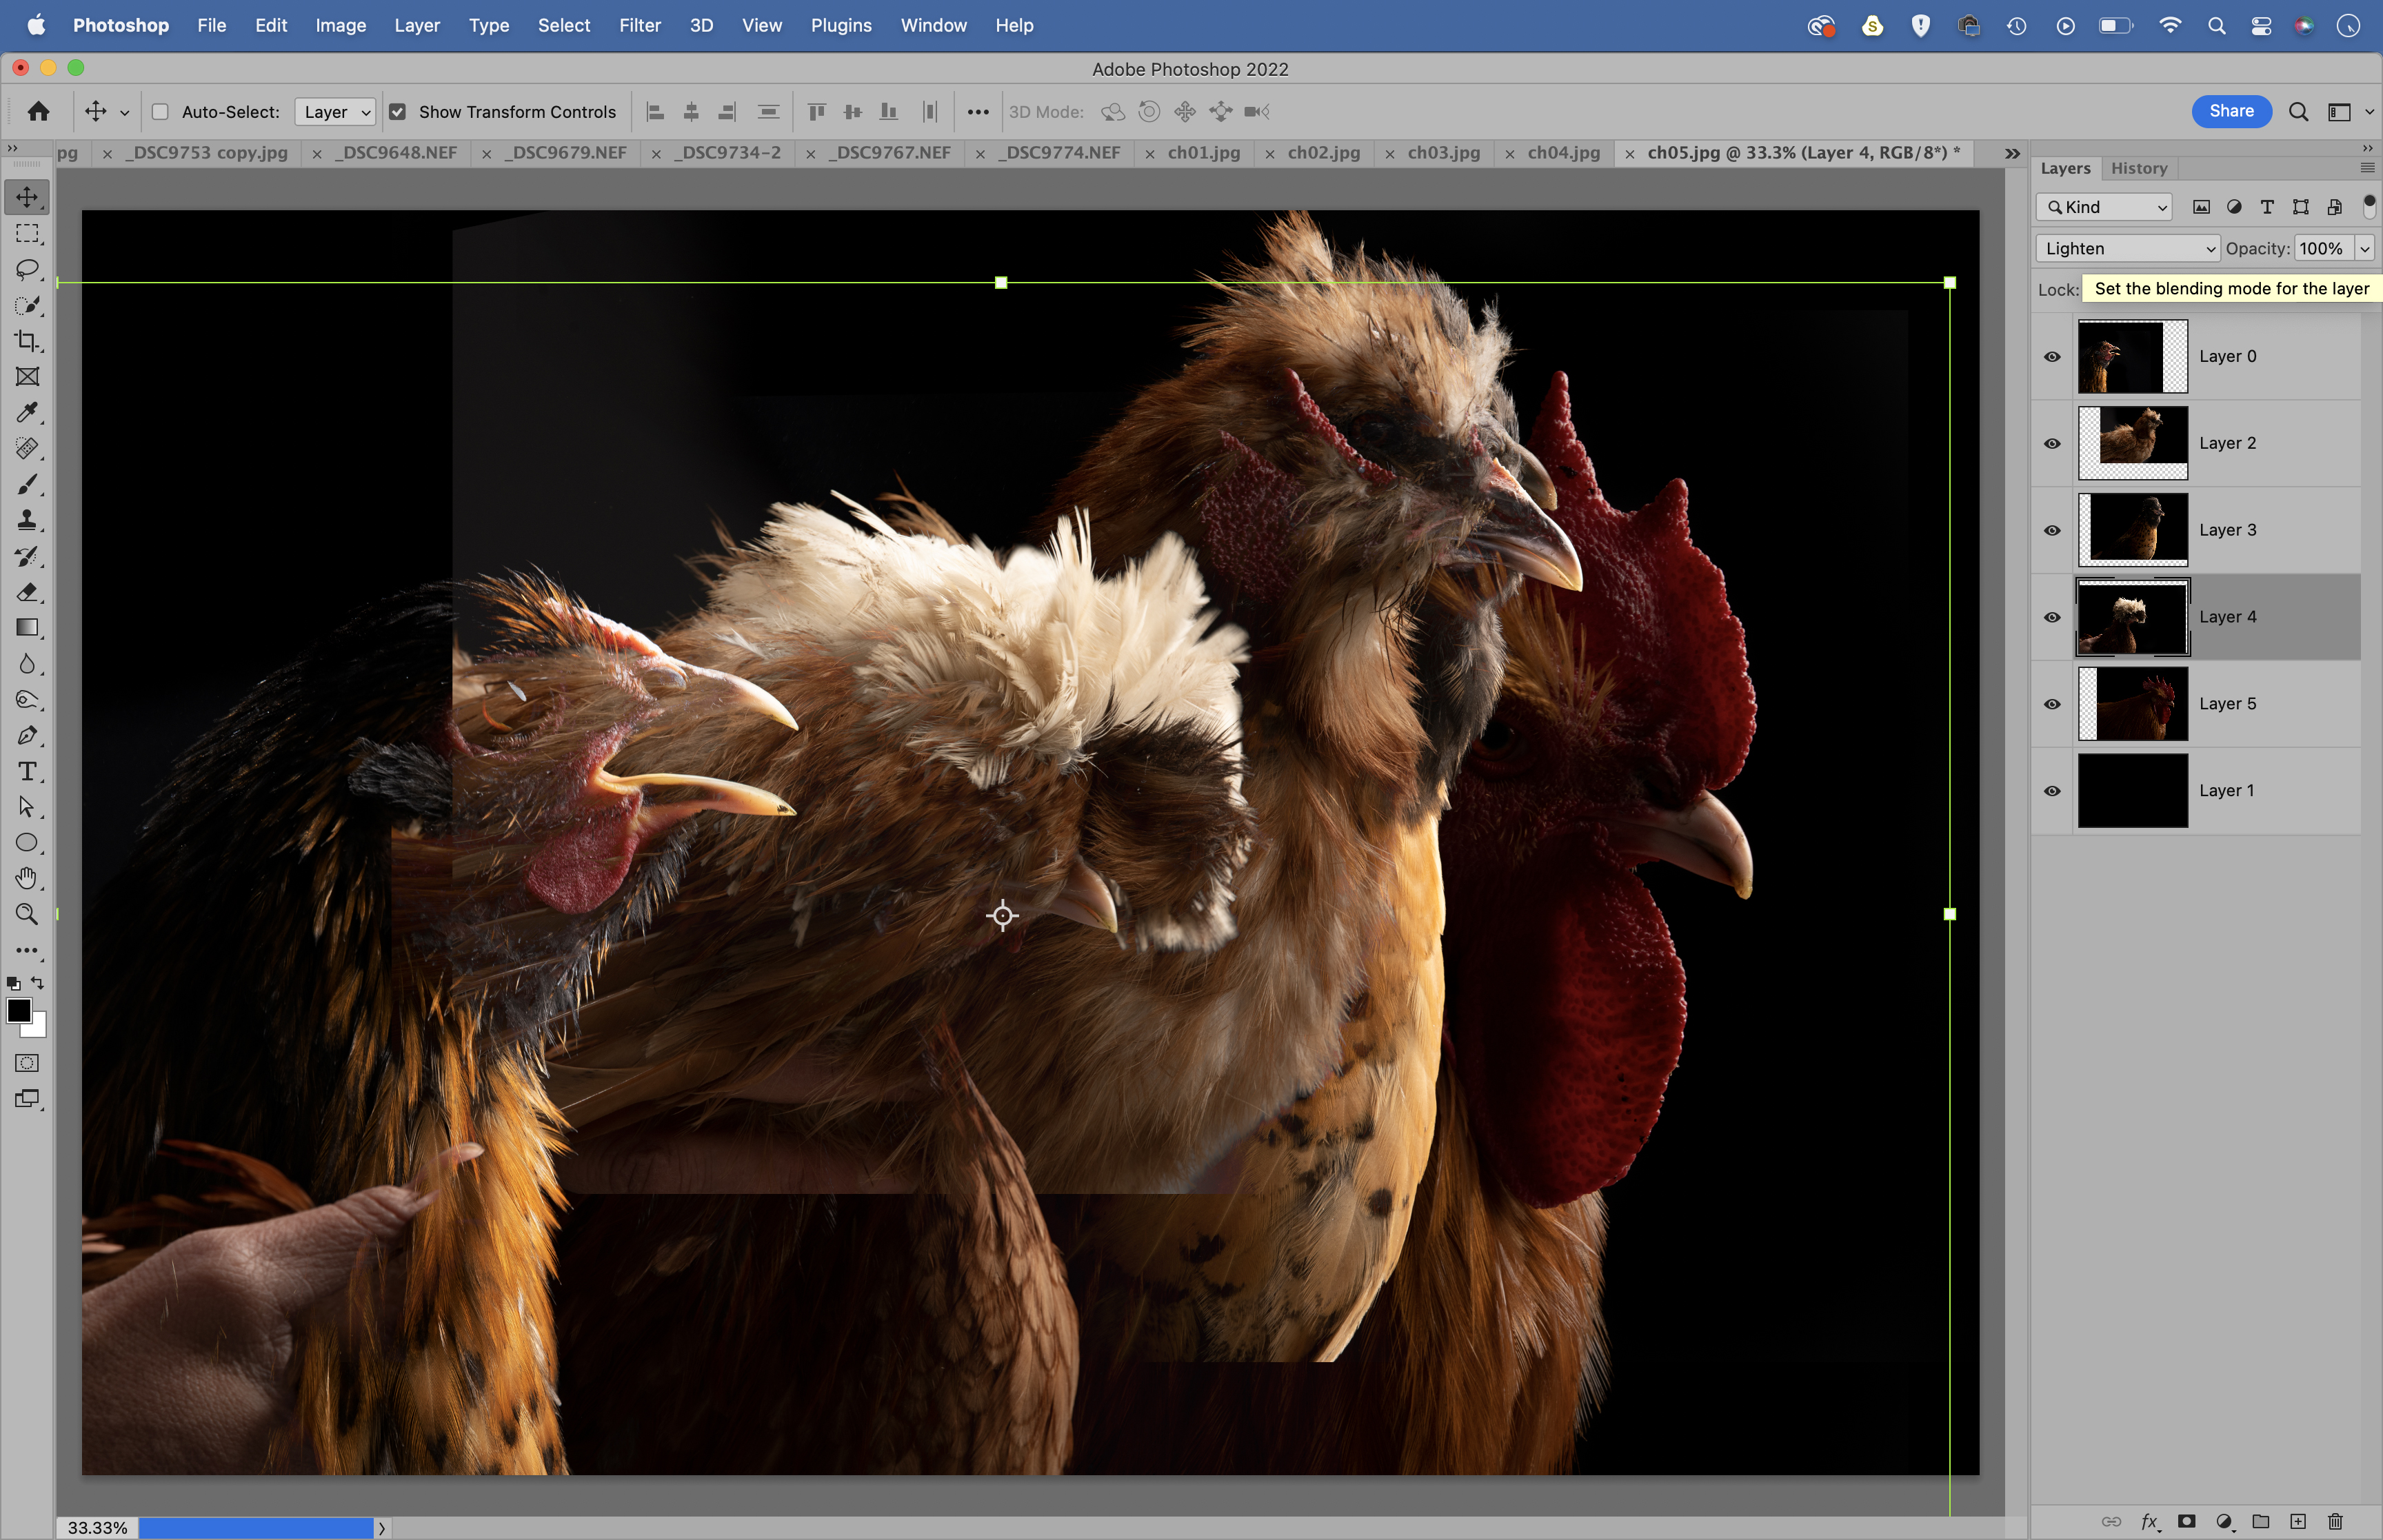Image resolution: width=2383 pixels, height=1540 pixels.
Task: Select the Zoom tool in toolbar
Action: [27, 914]
